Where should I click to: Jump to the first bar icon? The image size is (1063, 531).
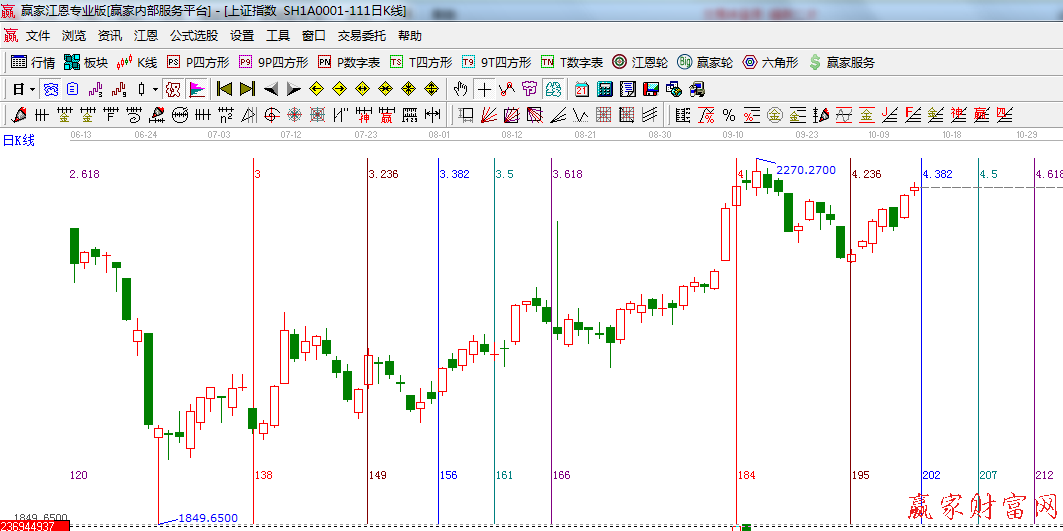(x=224, y=89)
